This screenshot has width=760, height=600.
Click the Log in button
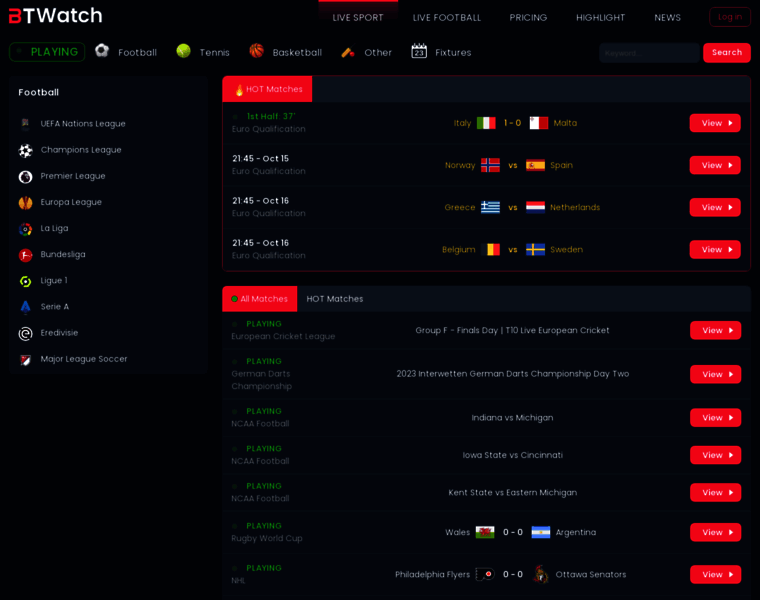point(729,17)
